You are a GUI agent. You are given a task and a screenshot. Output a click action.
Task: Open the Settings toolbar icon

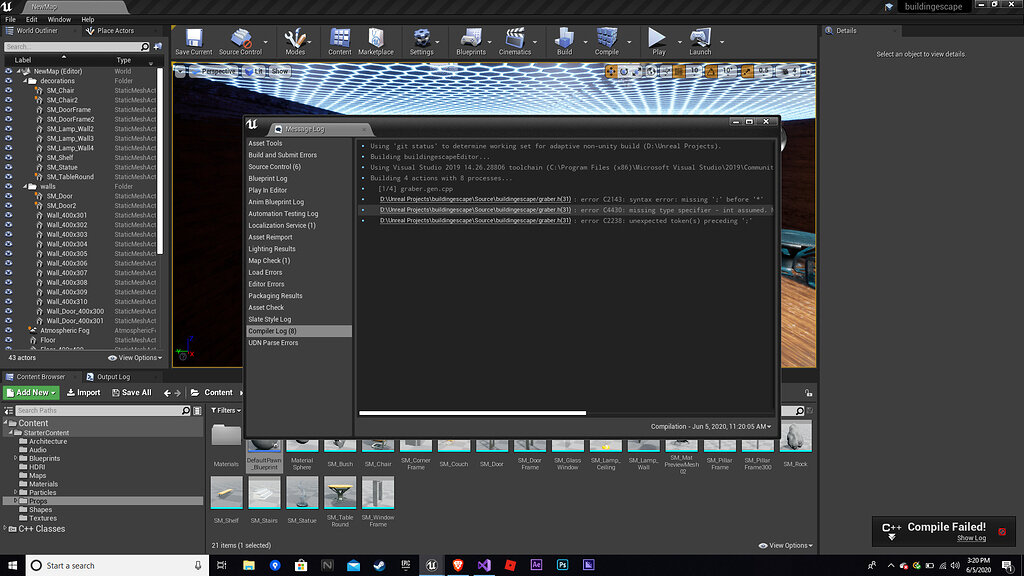coord(422,41)
